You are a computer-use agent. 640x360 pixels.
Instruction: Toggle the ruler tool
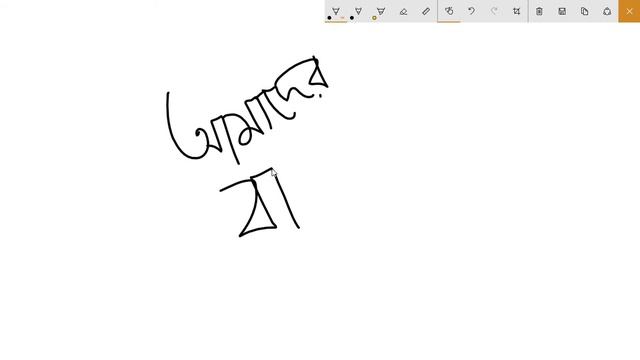pos(426,11)
